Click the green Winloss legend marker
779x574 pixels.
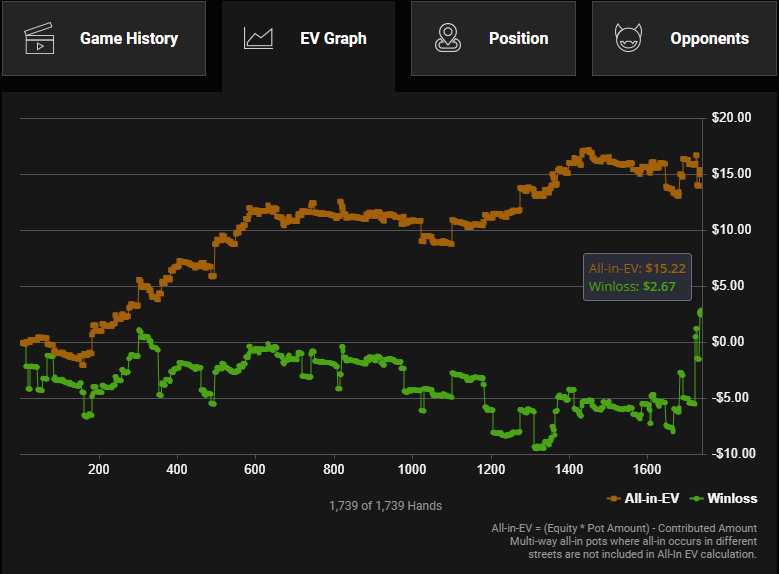tap(697, 498)
